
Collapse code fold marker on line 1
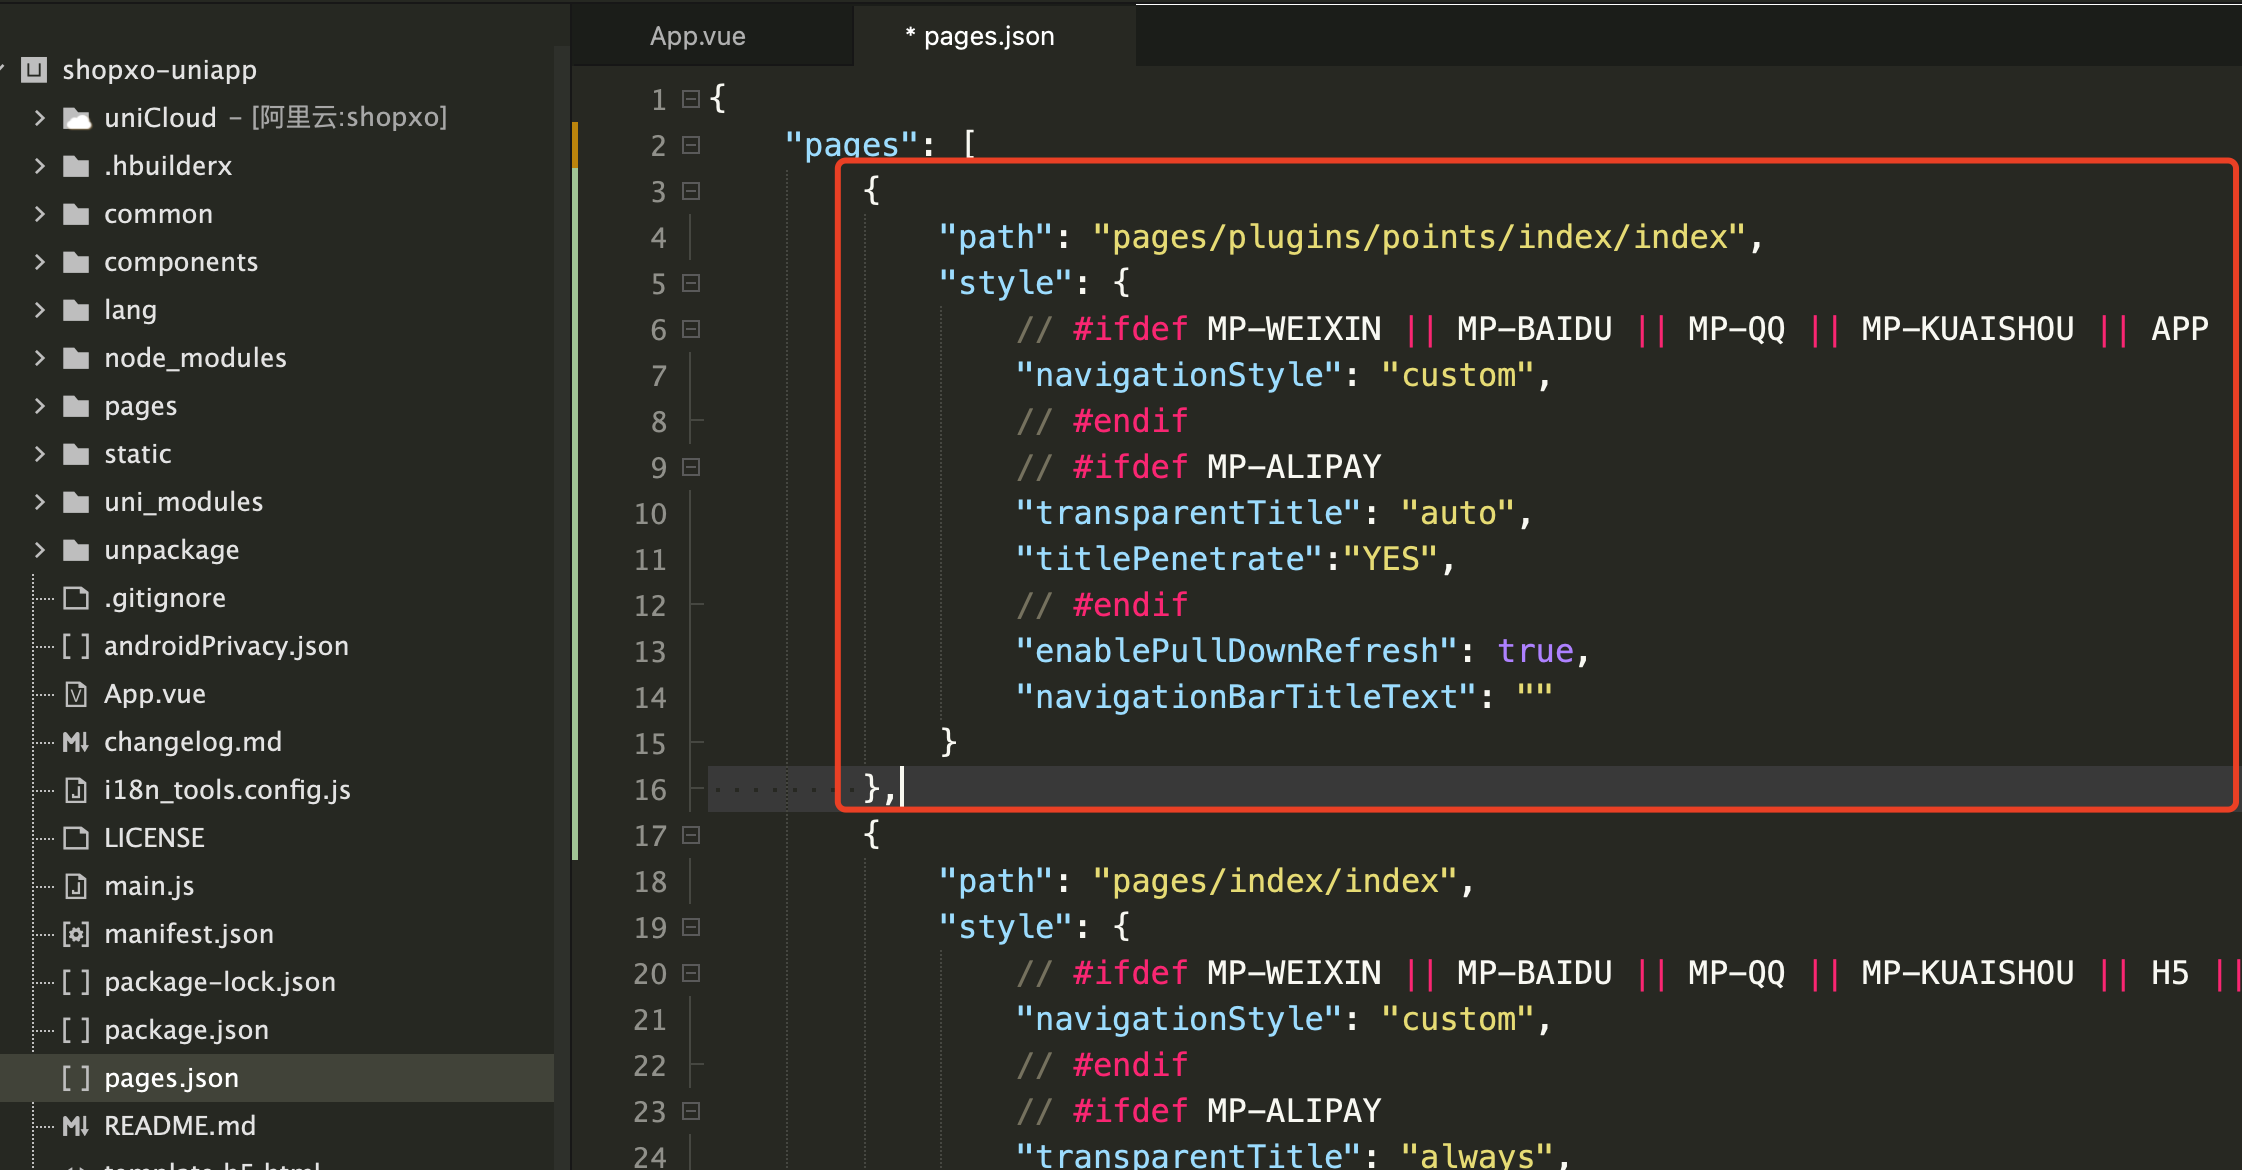[x=690, y=99]
